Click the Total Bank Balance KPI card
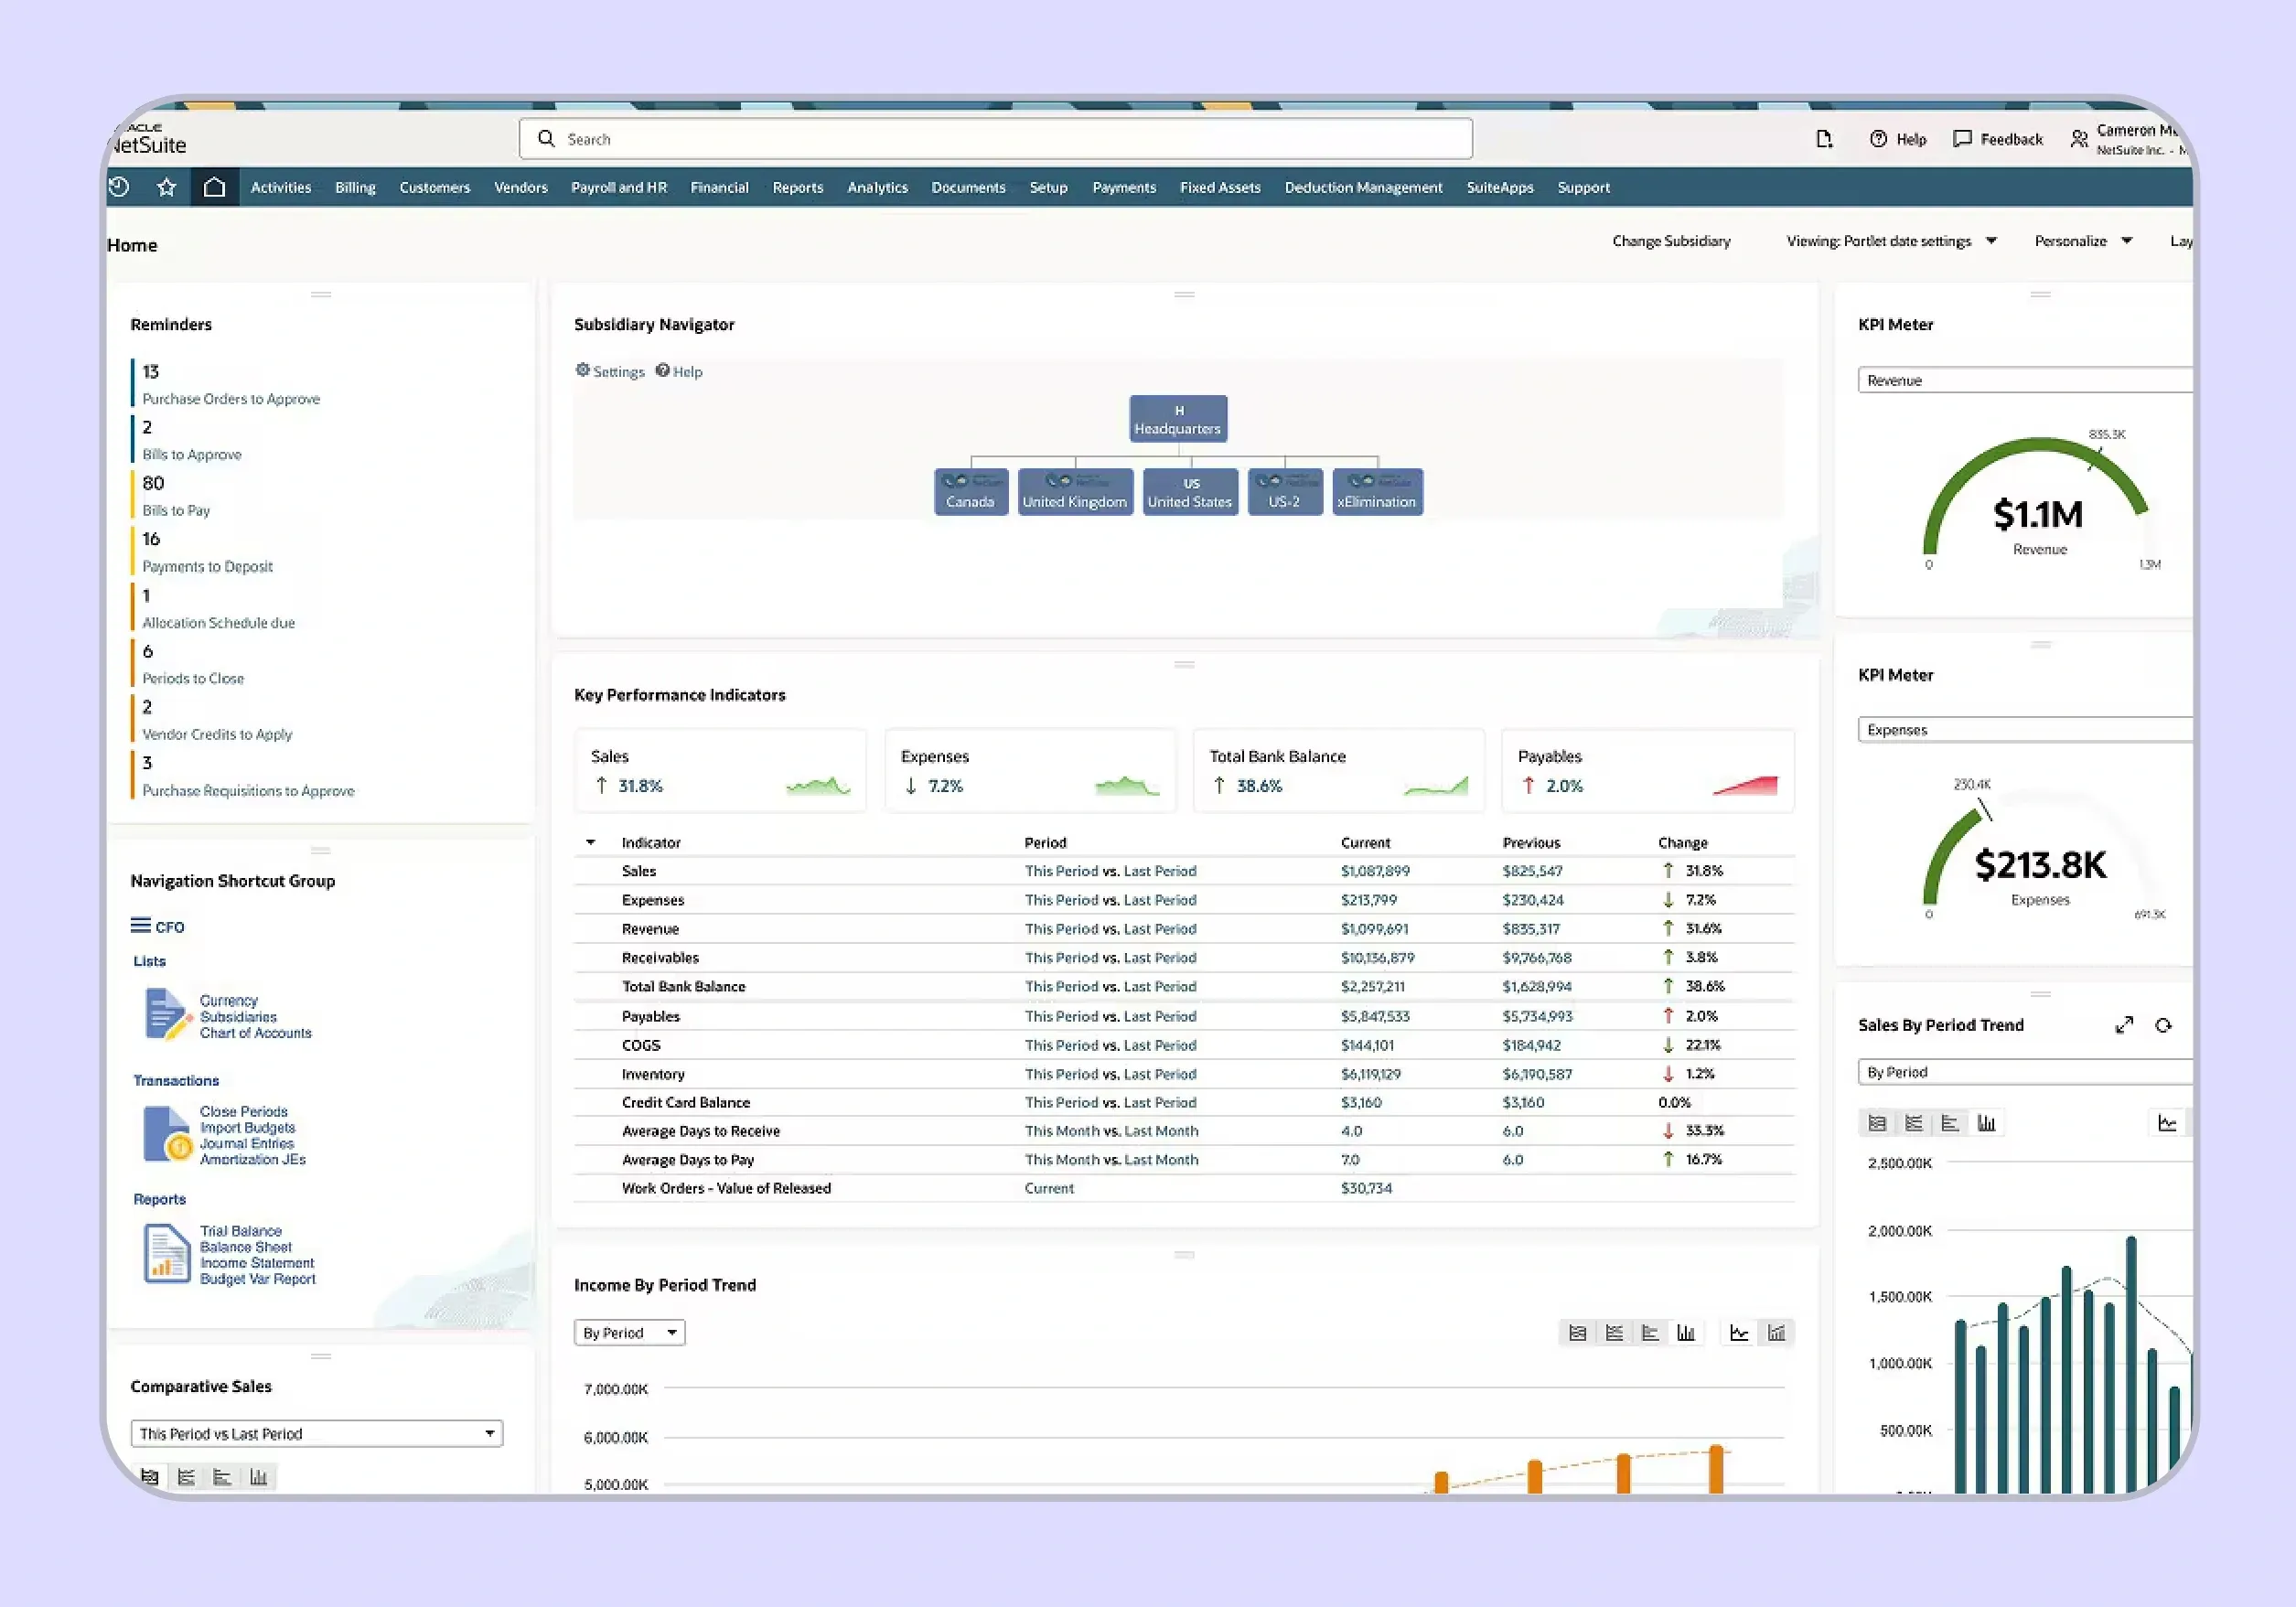Image resolution: width=2296 pixels, height=1607 pixels. 1339,771
